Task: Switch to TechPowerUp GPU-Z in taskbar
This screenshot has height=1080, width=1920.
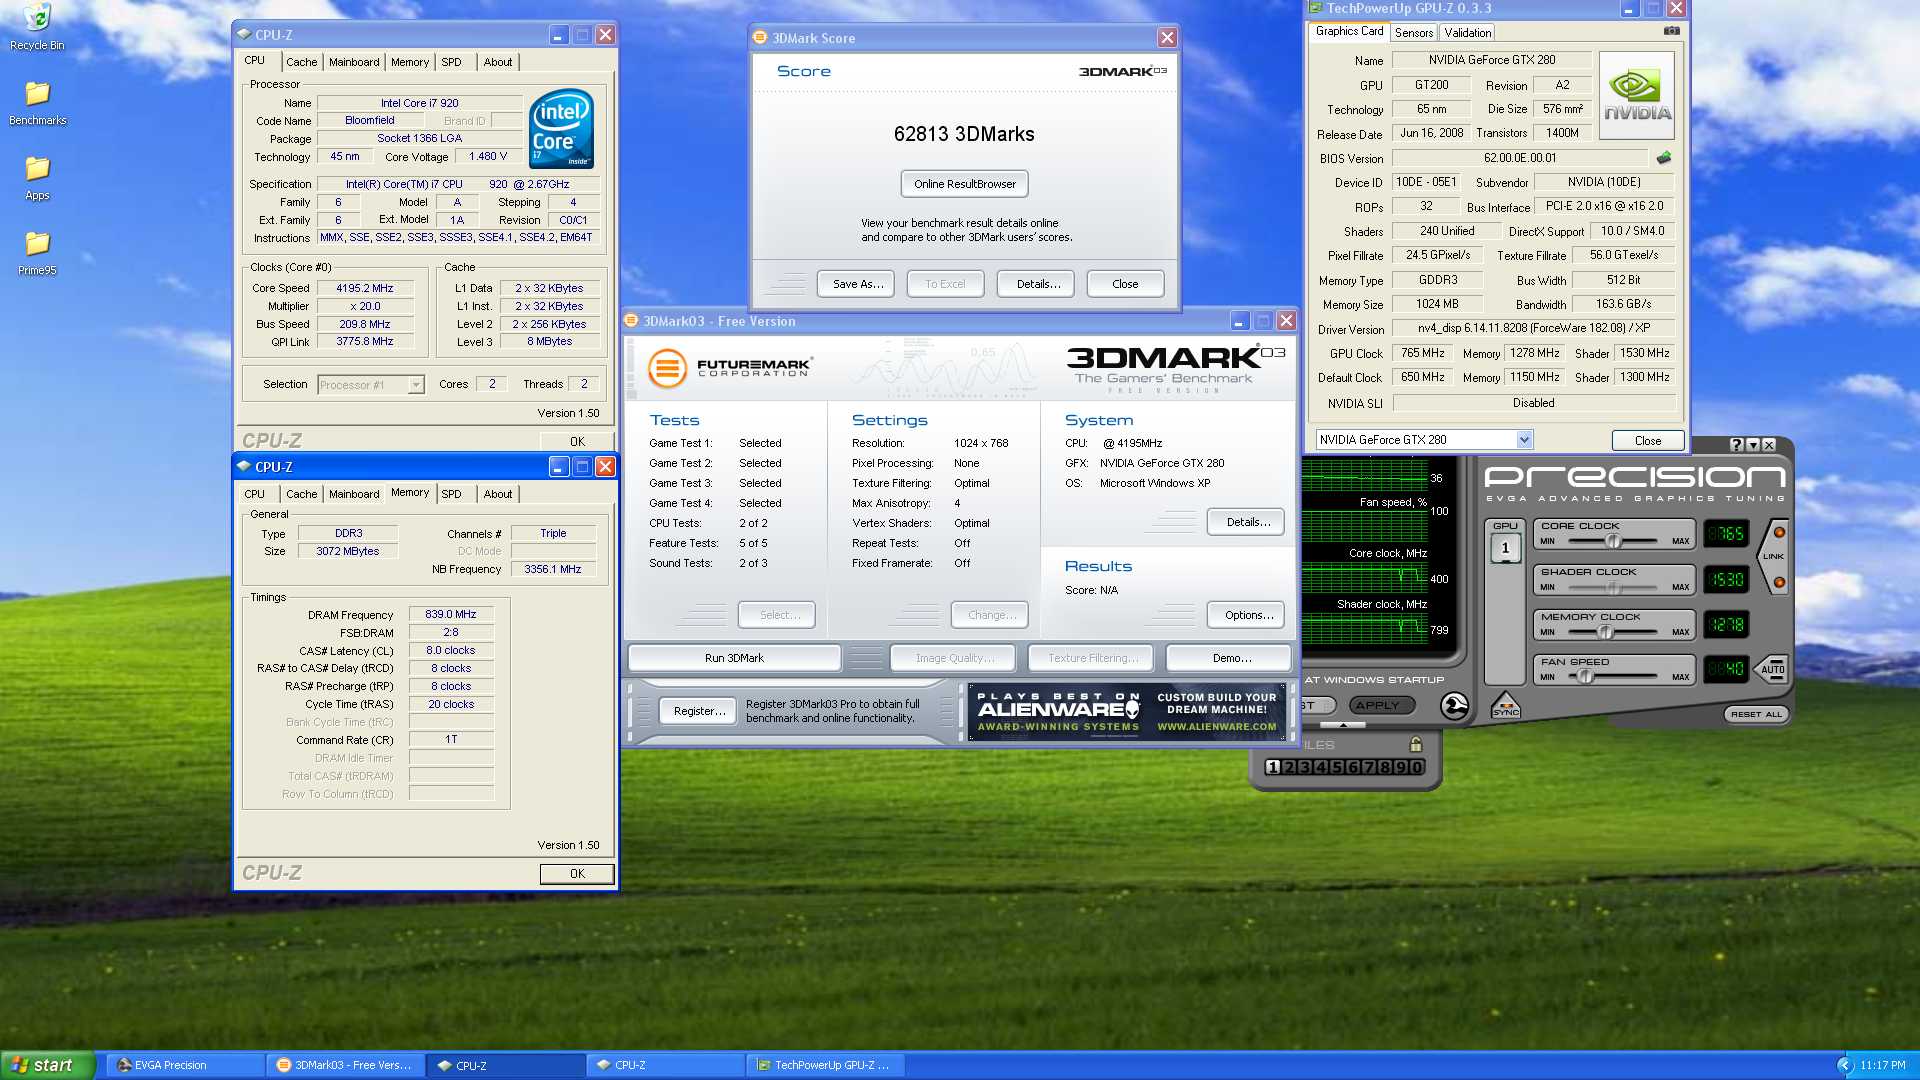Action: point(826,1065)
